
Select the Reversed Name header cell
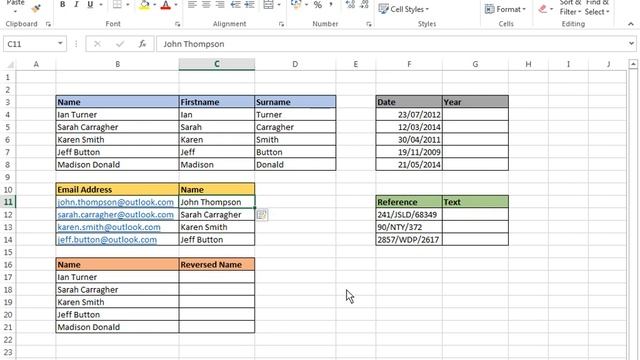[x=217, y=264]
